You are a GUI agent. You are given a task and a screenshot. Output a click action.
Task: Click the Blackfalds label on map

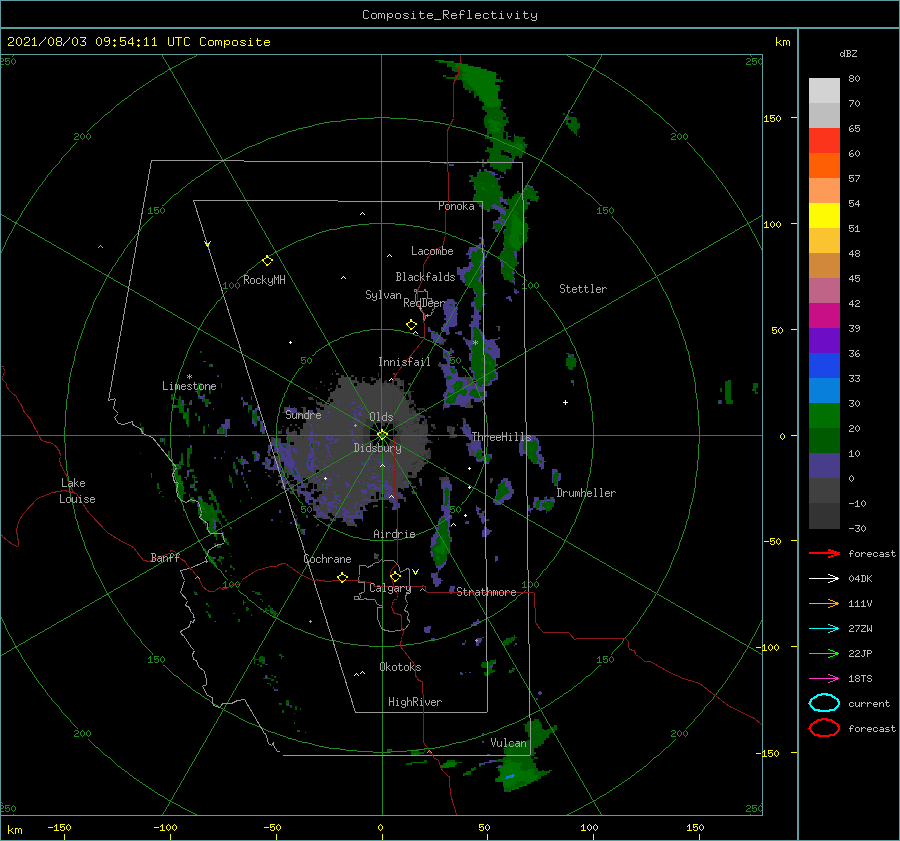(x=425, y=277)
